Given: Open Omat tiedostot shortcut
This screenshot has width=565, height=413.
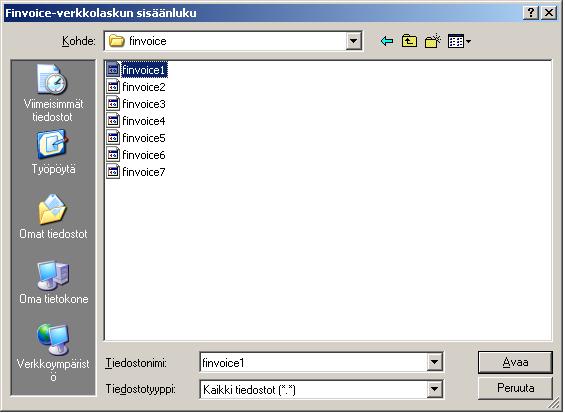Looking at the screenshot, I should pyautogui.click(x=53, y=217).
